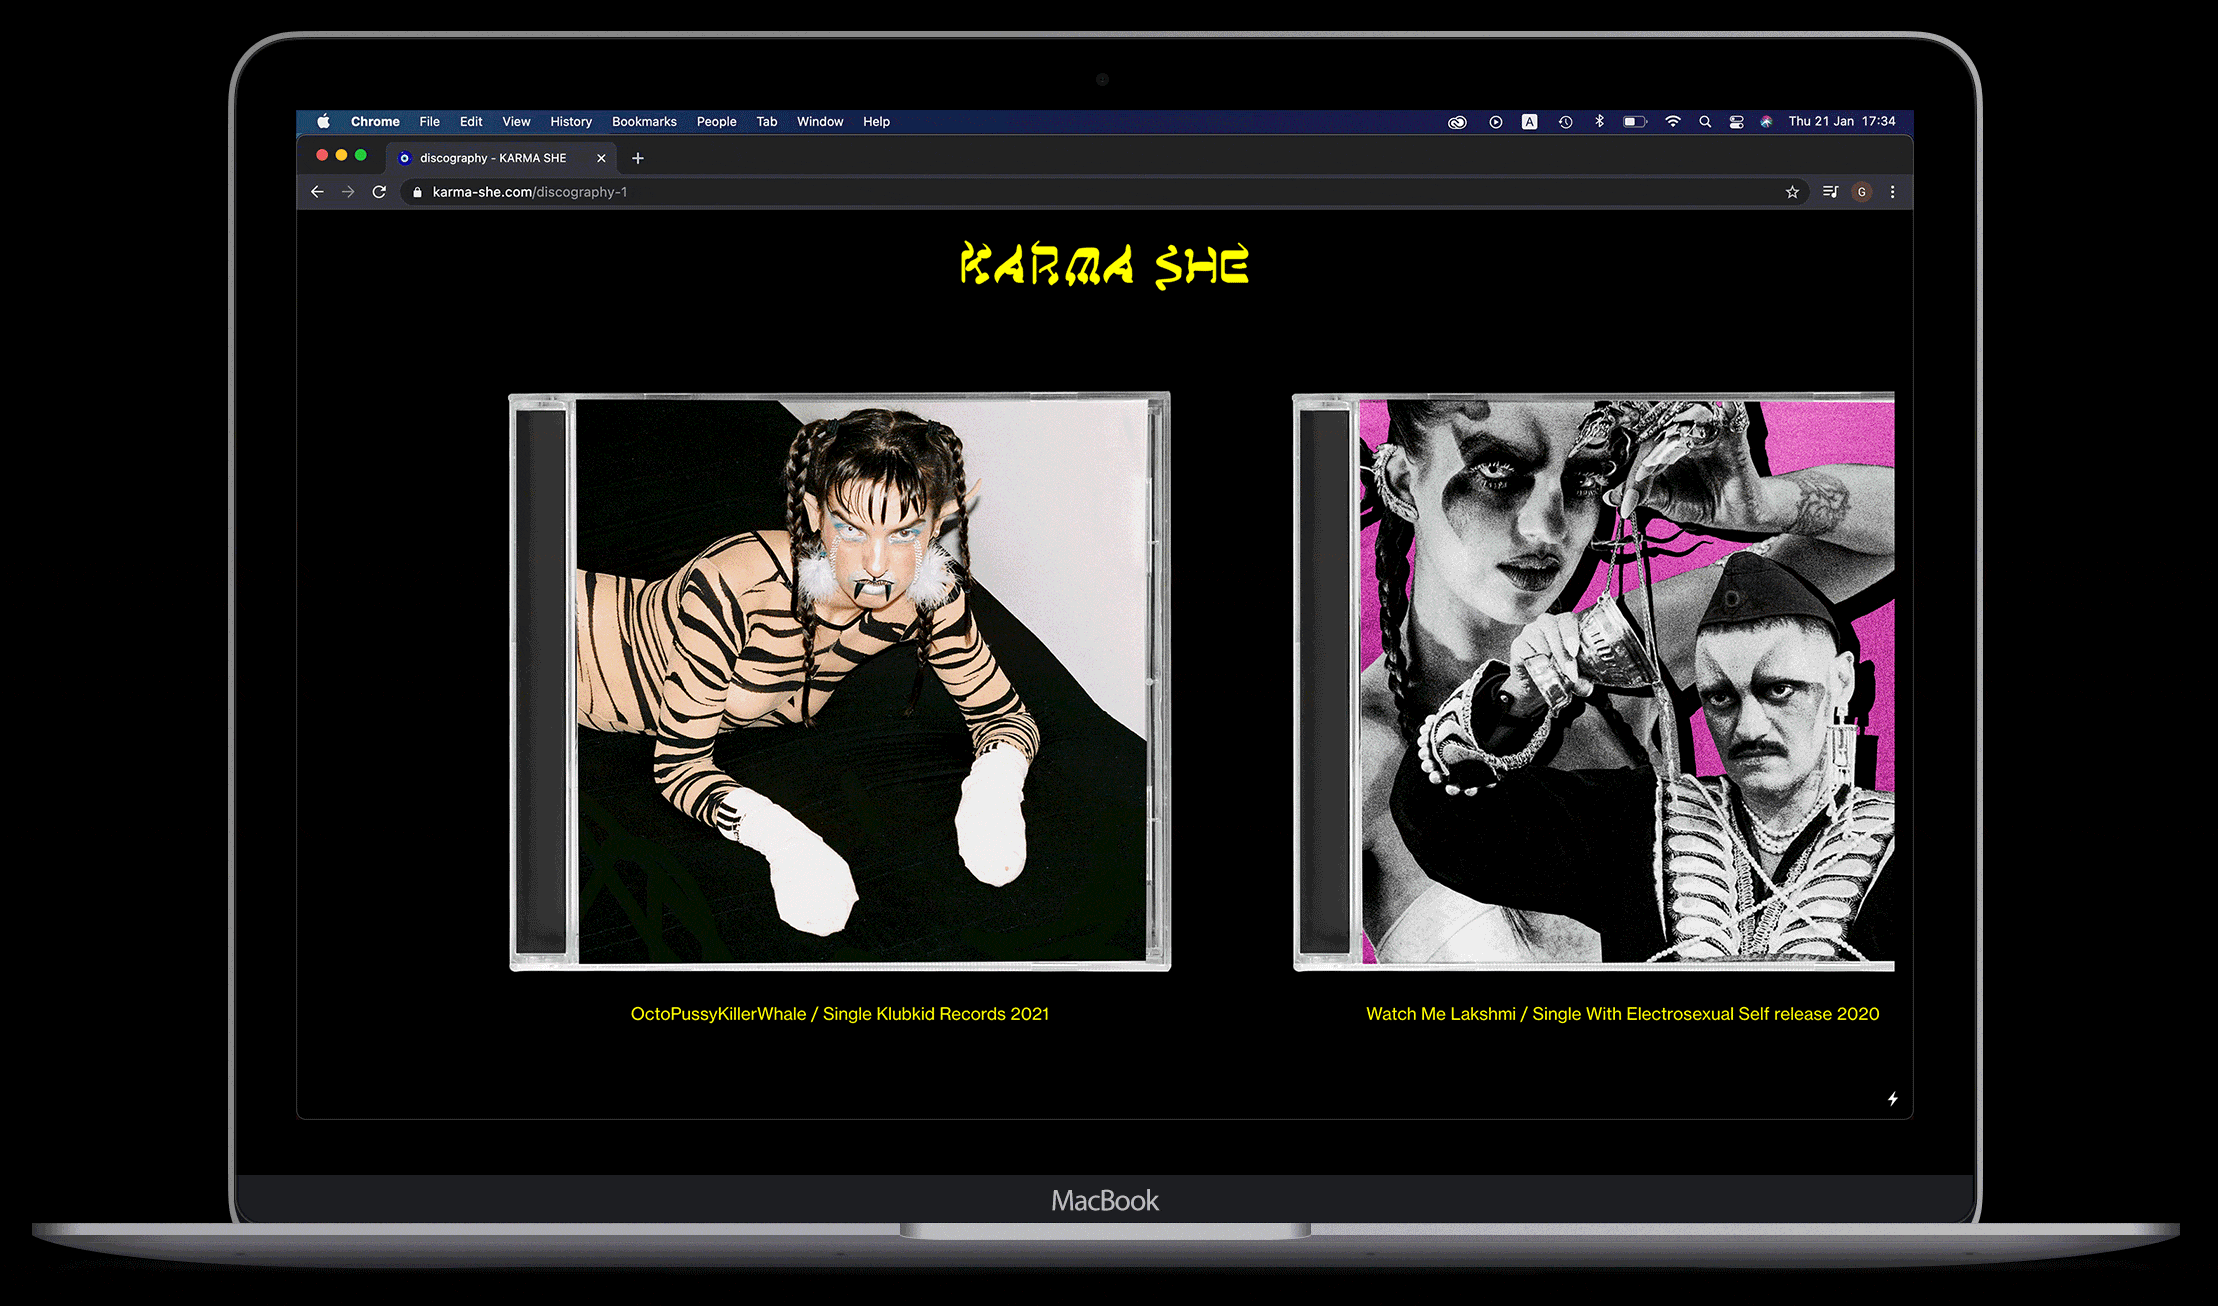Close the discography - KARMA SHE tab
The width and height of the screenshot is (2218, 1306).
pyautogui.click(x=601, y=158)
